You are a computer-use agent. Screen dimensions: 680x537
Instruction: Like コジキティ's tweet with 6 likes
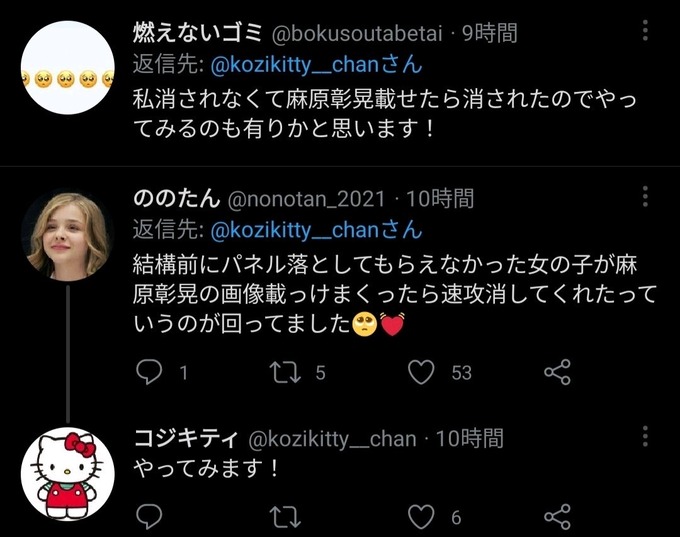point(421,517)
